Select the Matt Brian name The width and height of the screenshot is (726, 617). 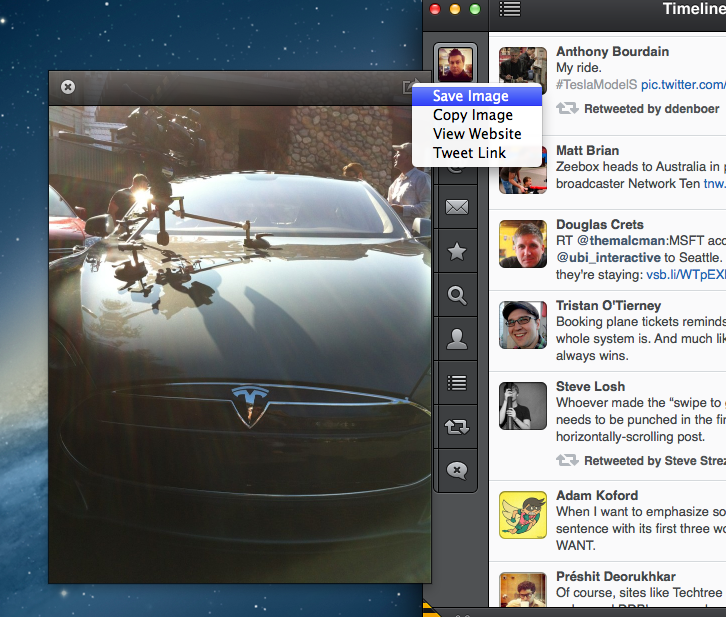pyautogui.click(x=587, y=150)
